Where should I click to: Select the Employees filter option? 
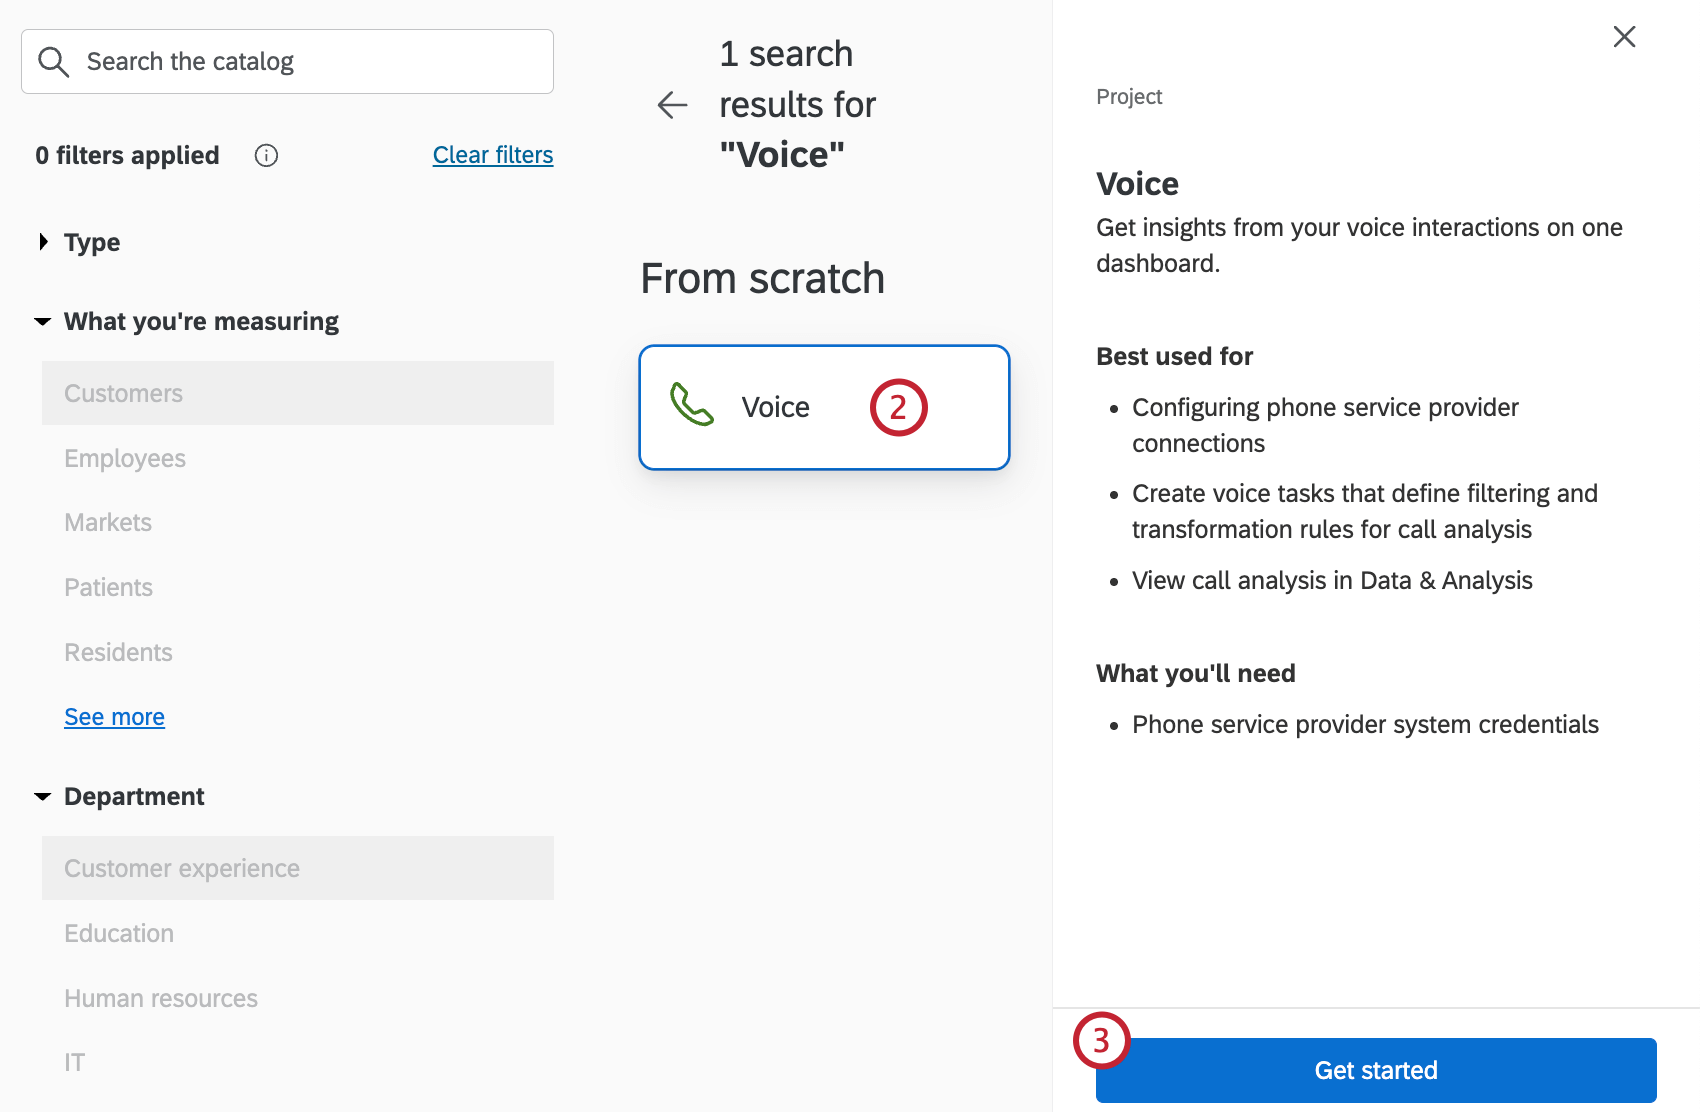coord(125,459)
